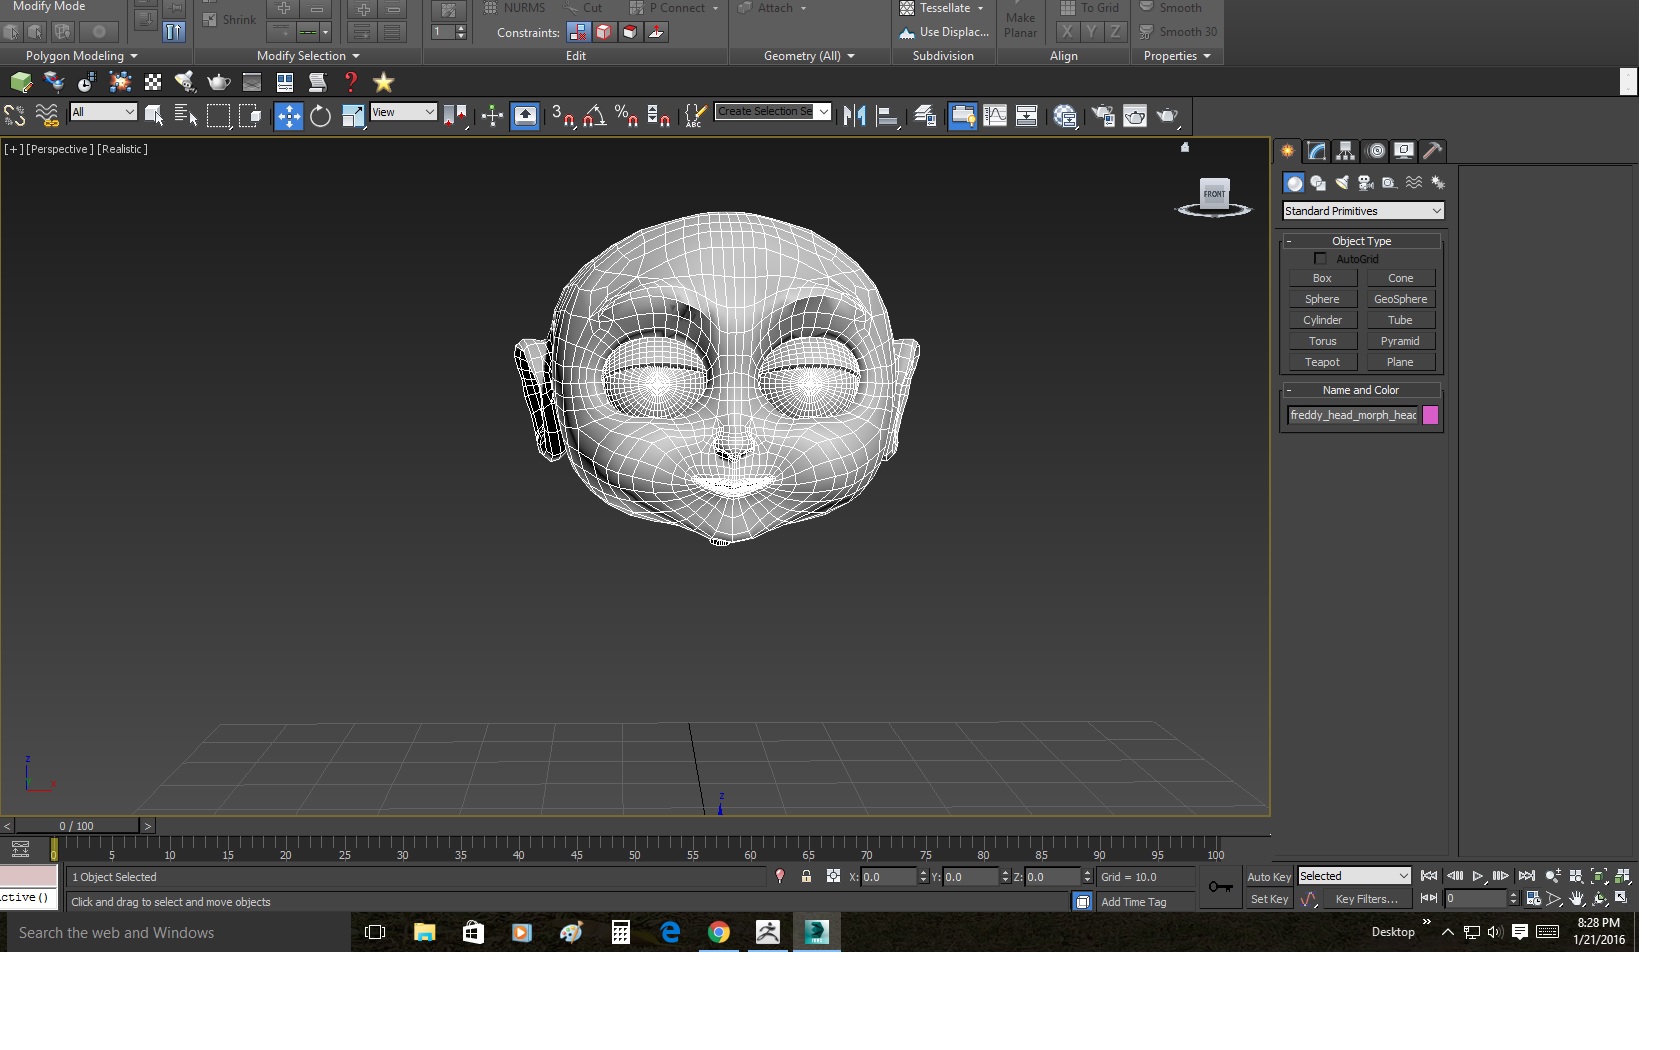
Task: Open Standard Primitives dropdown
Action: tap(1363, 211)
